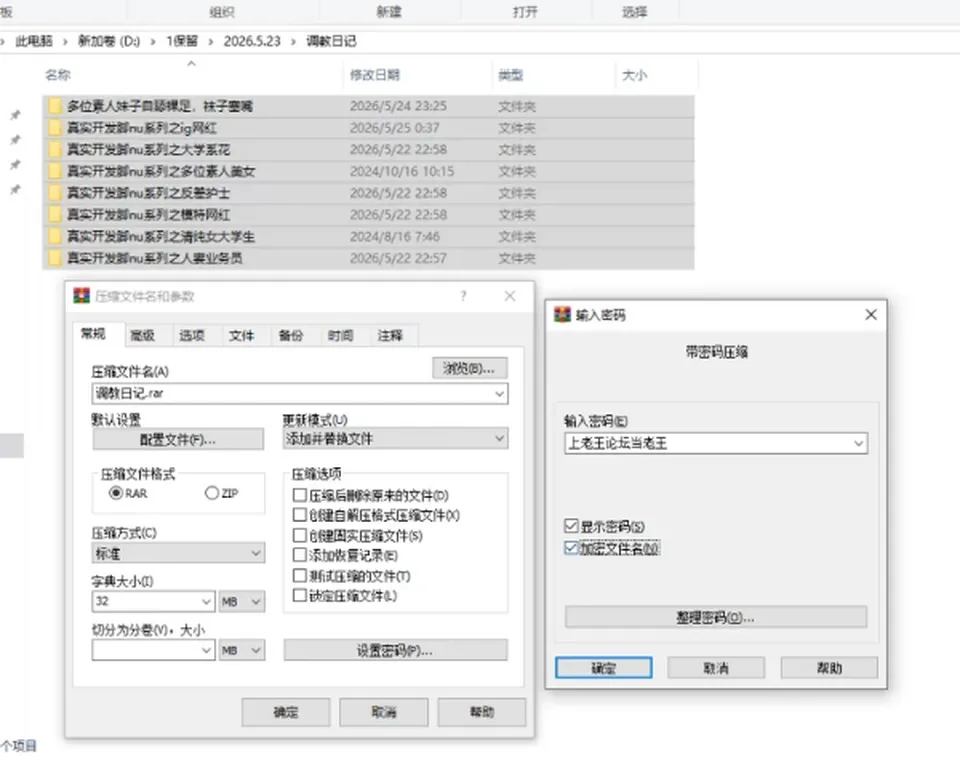Tick the 锁定压缩文件 checkbox
The height and width of the screenshot is (757, 960).
pyautogui.click(x=299, y=595)
